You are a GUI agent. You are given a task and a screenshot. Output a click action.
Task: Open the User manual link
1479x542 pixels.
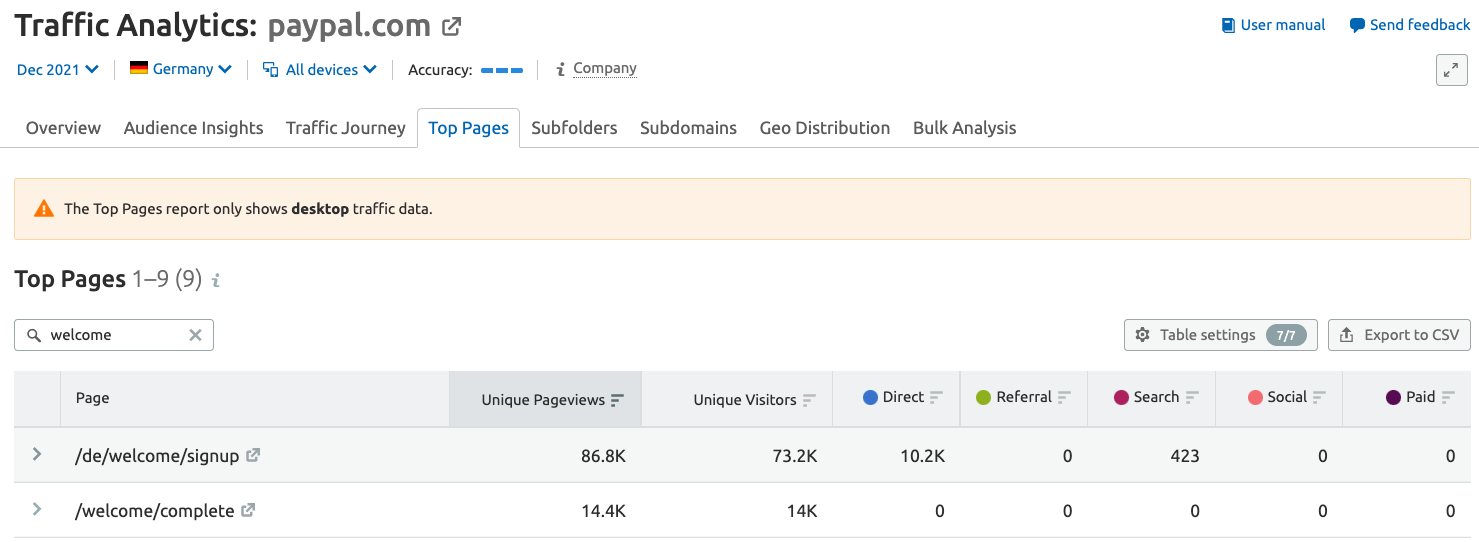[1283, 25]
